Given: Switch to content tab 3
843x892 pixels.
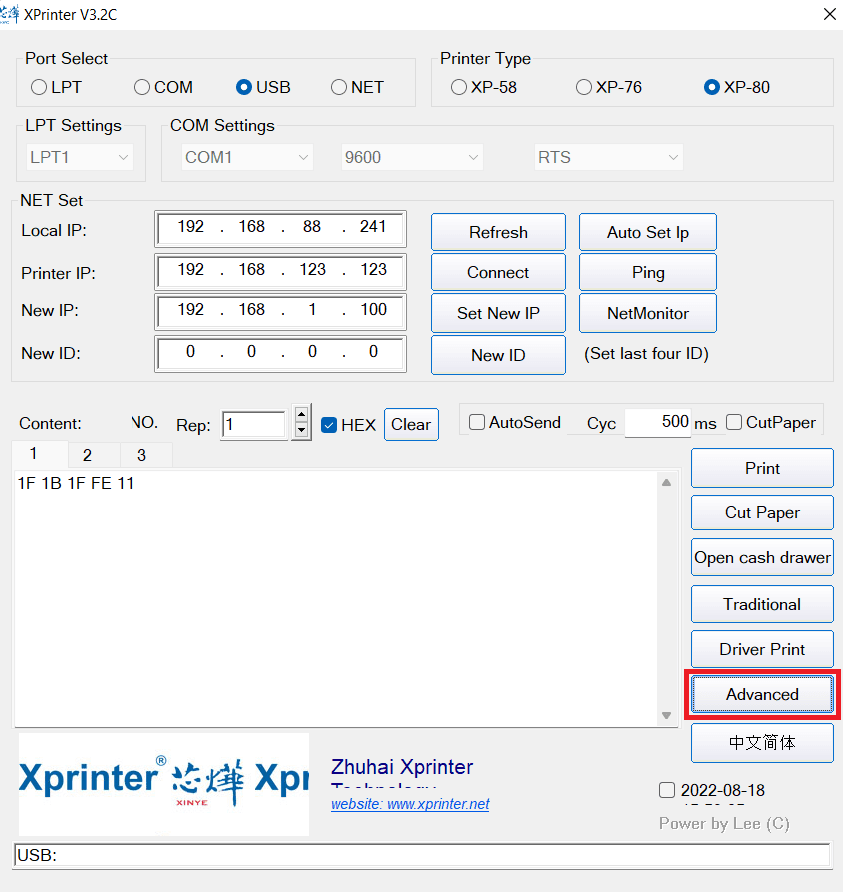Looking at the screenshot, I should point(141,455).
